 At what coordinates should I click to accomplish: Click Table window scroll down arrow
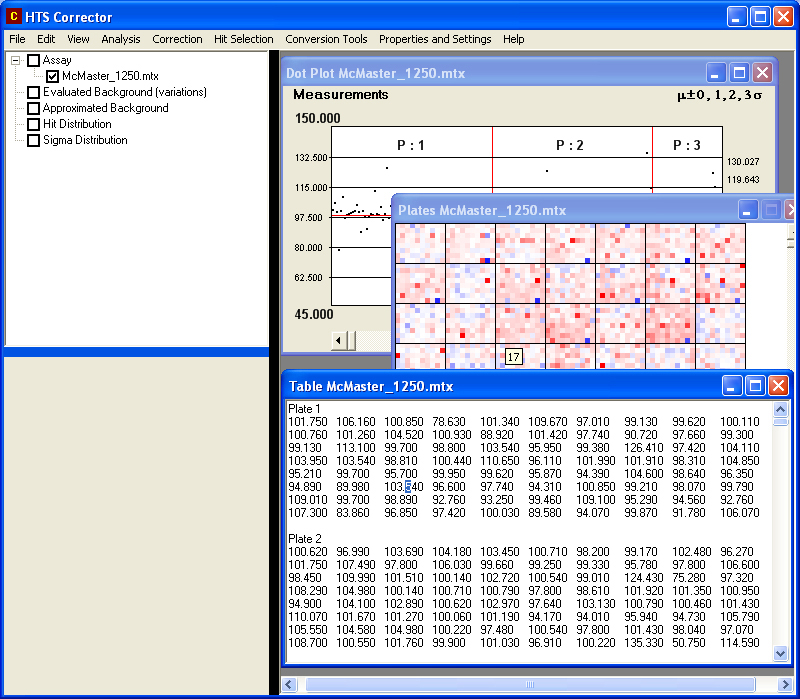(x=780, y=653)
